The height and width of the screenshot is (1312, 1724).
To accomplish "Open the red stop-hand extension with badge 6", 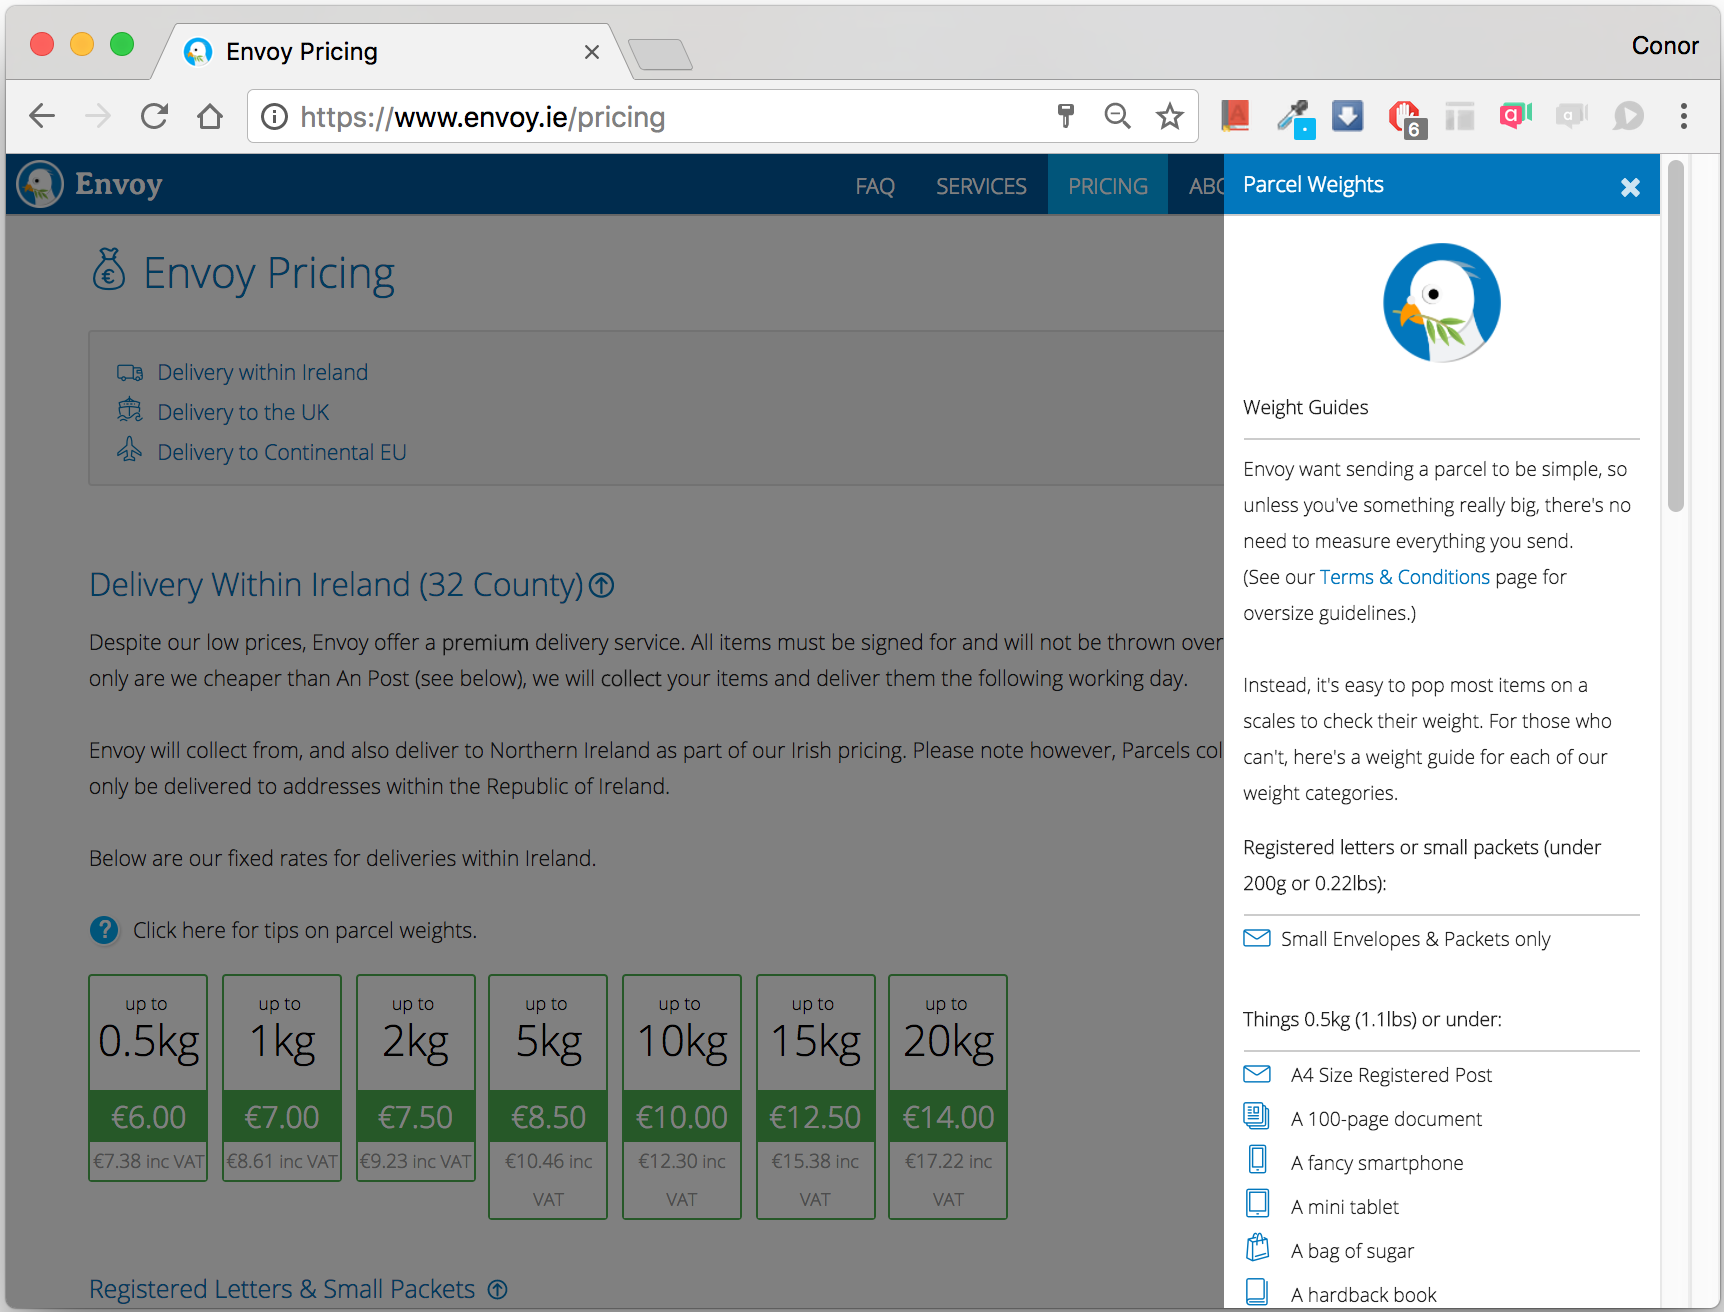I will click(x=1406, y=119).
